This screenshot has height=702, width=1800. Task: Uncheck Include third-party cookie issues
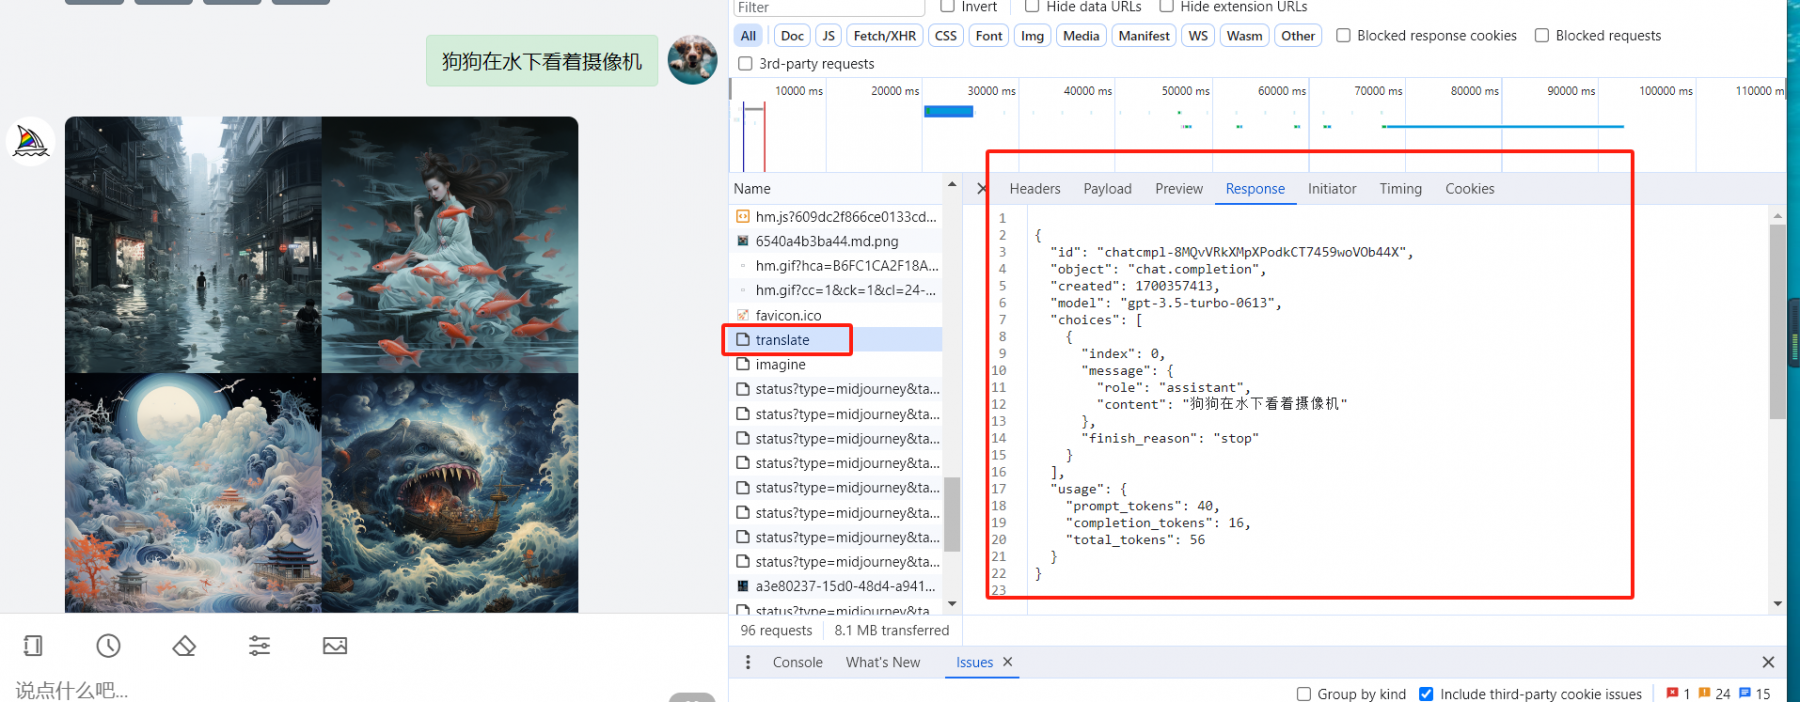click(x=1426, y=694)
